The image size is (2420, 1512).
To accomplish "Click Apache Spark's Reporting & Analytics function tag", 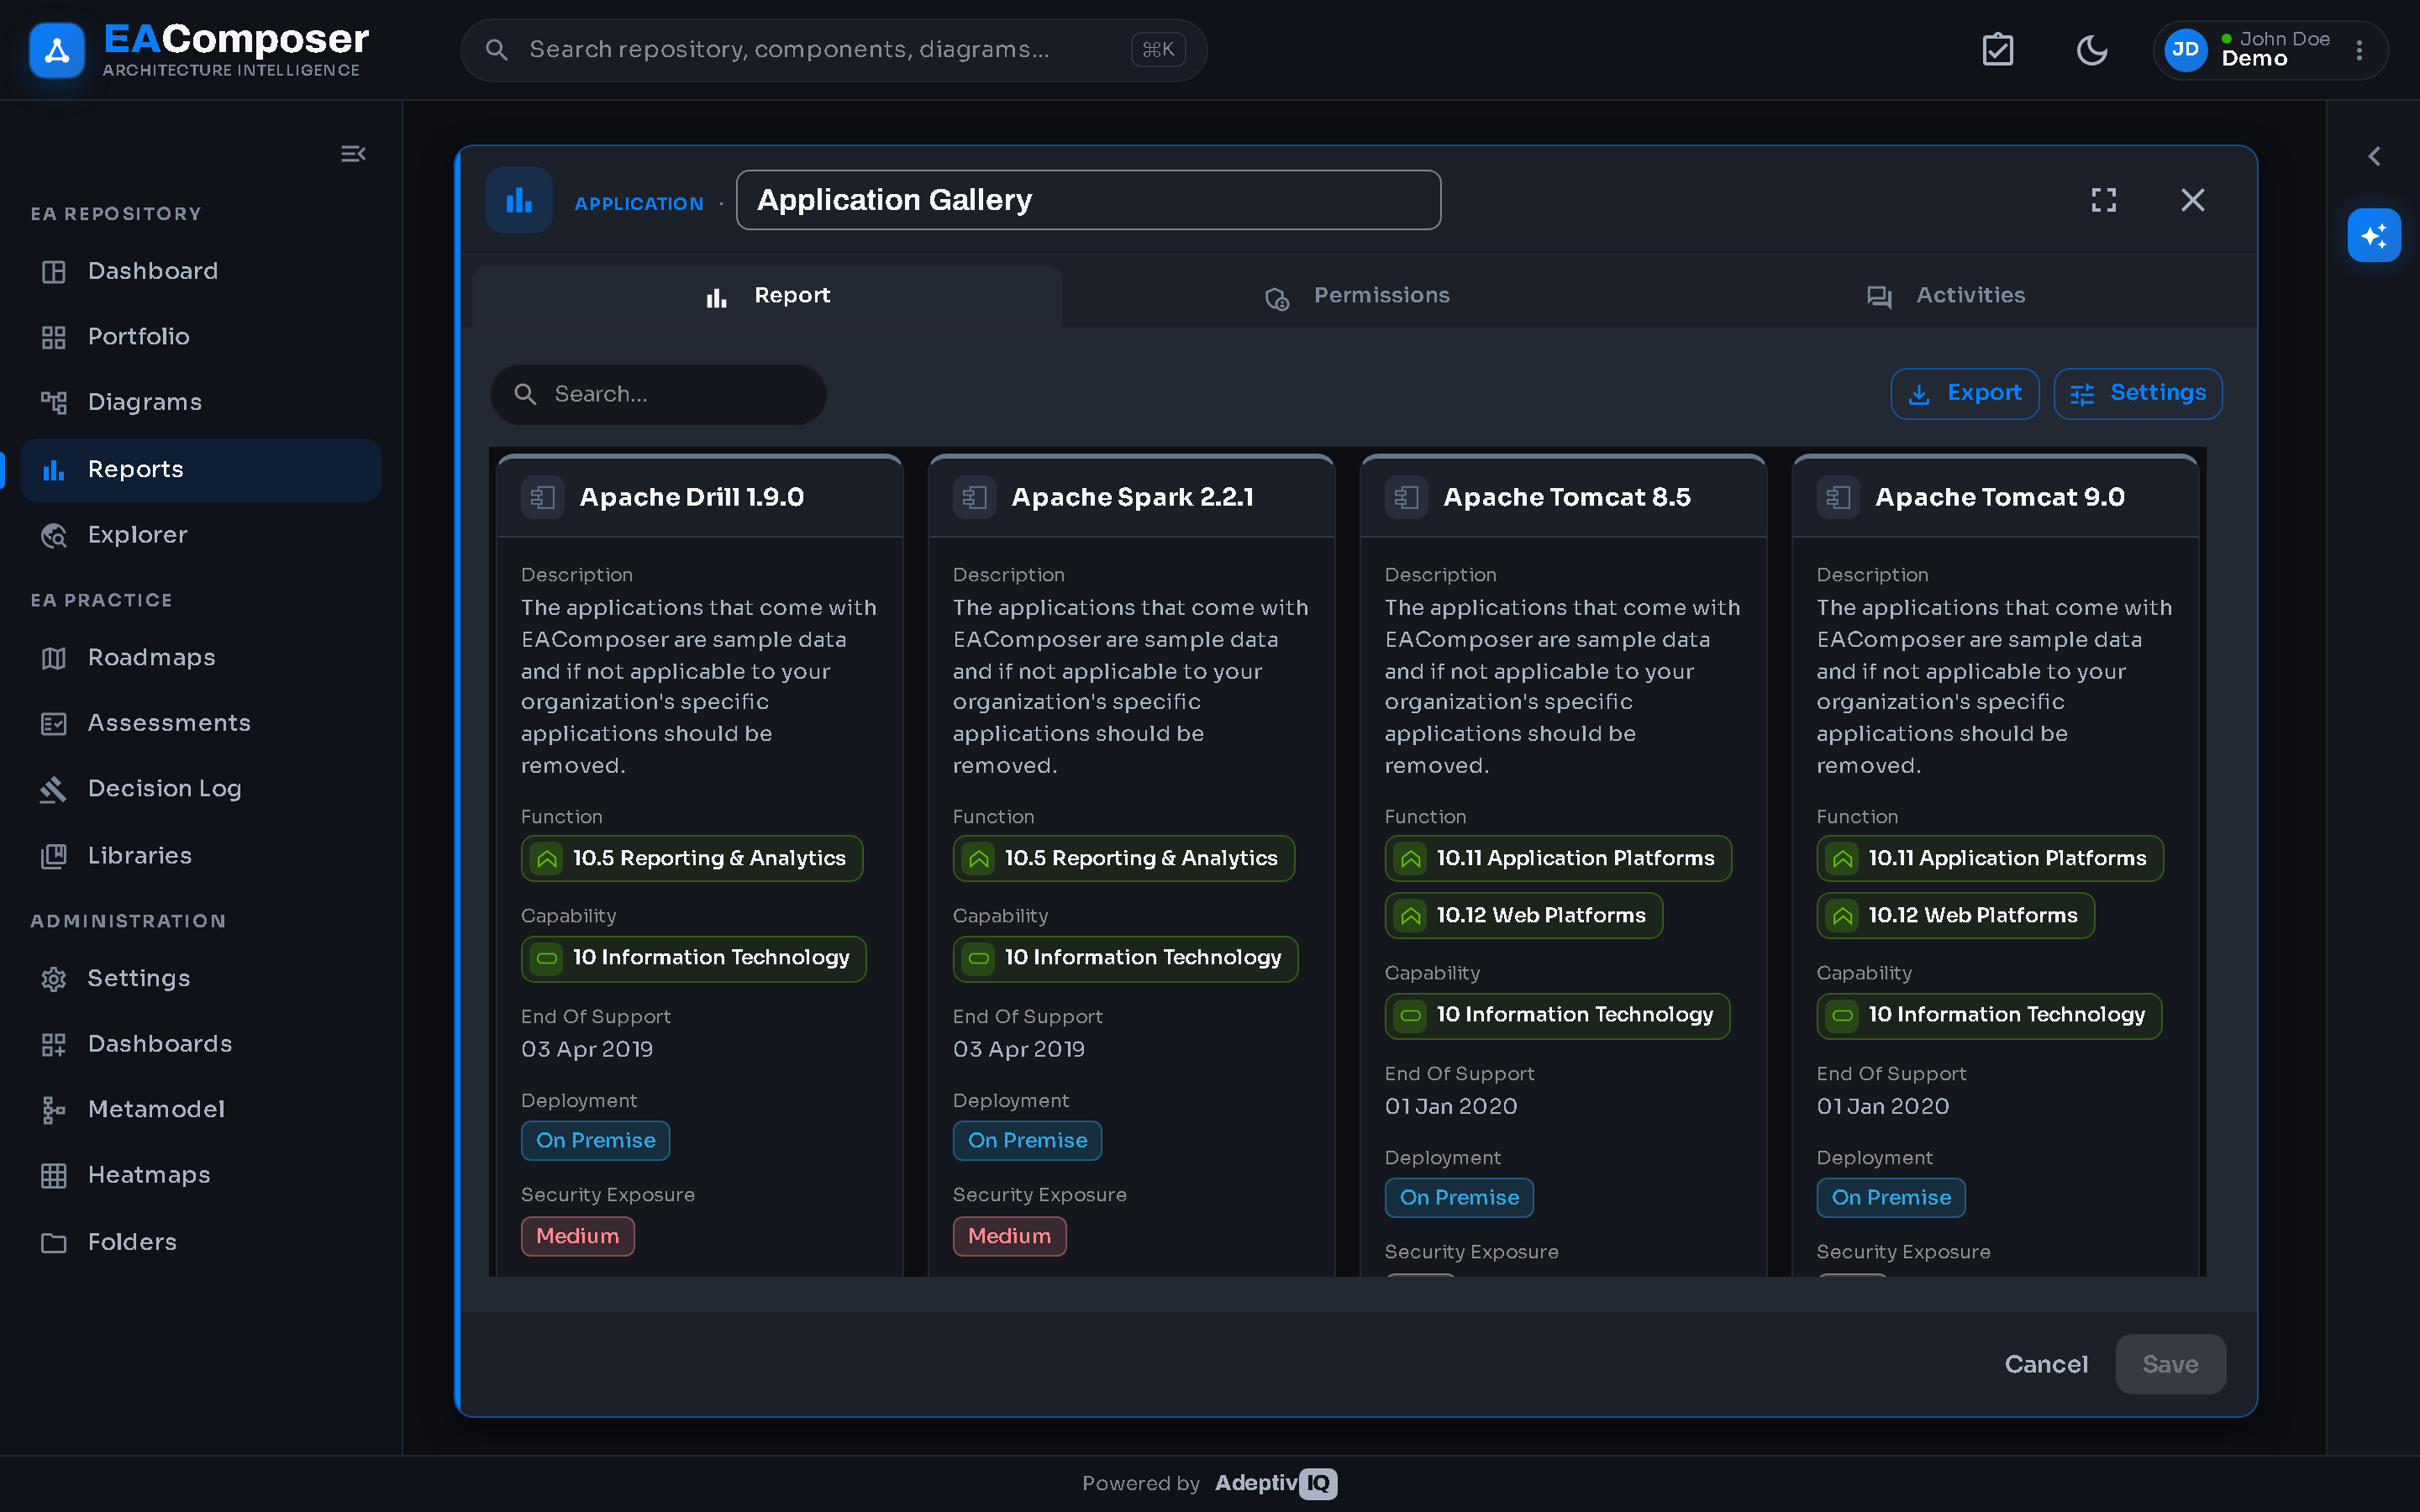I will point(1124,858).
